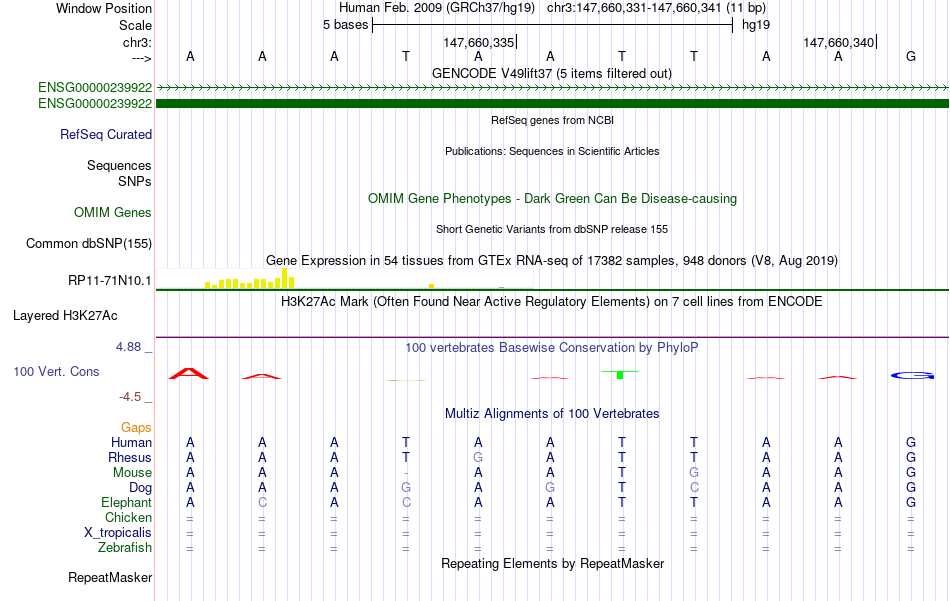Click the blue G conservation logo

coord(912,376)
